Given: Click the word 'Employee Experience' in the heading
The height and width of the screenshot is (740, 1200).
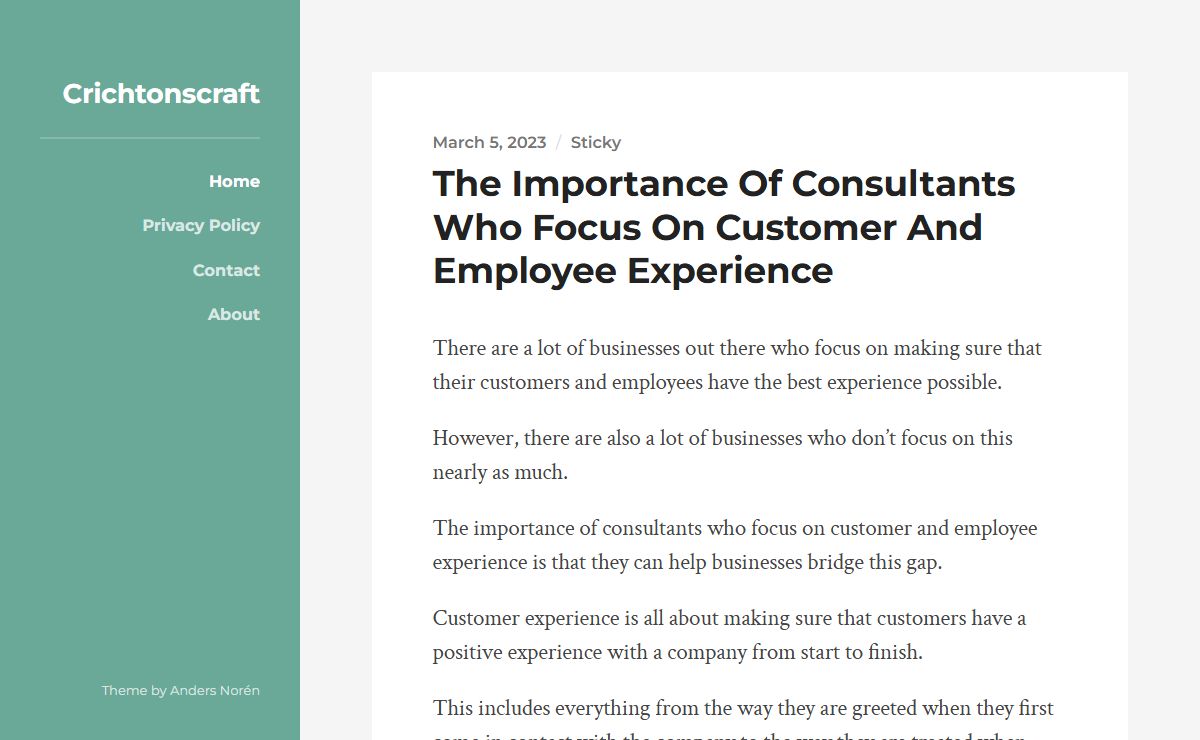Looking at the screenshot, I should [x=633, y=271].
